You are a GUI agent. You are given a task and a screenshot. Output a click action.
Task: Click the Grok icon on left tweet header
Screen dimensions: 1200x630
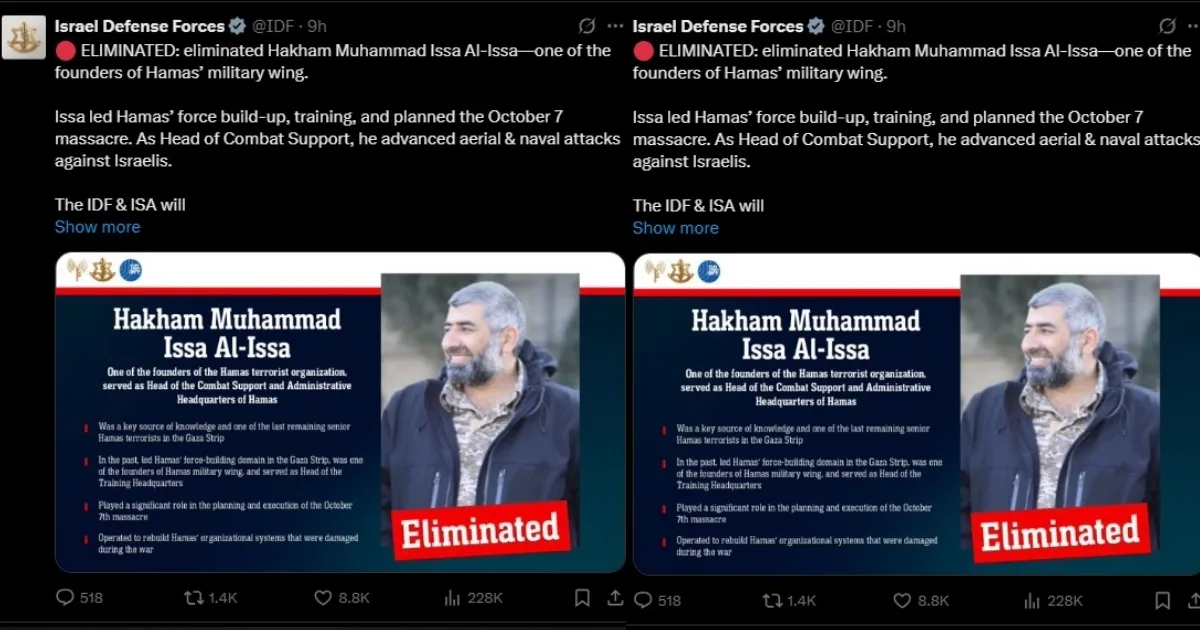[x=587, y=26]
